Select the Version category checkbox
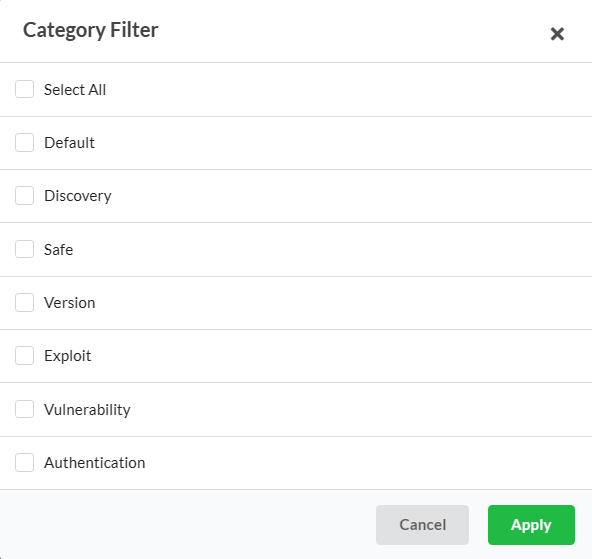 25,302
